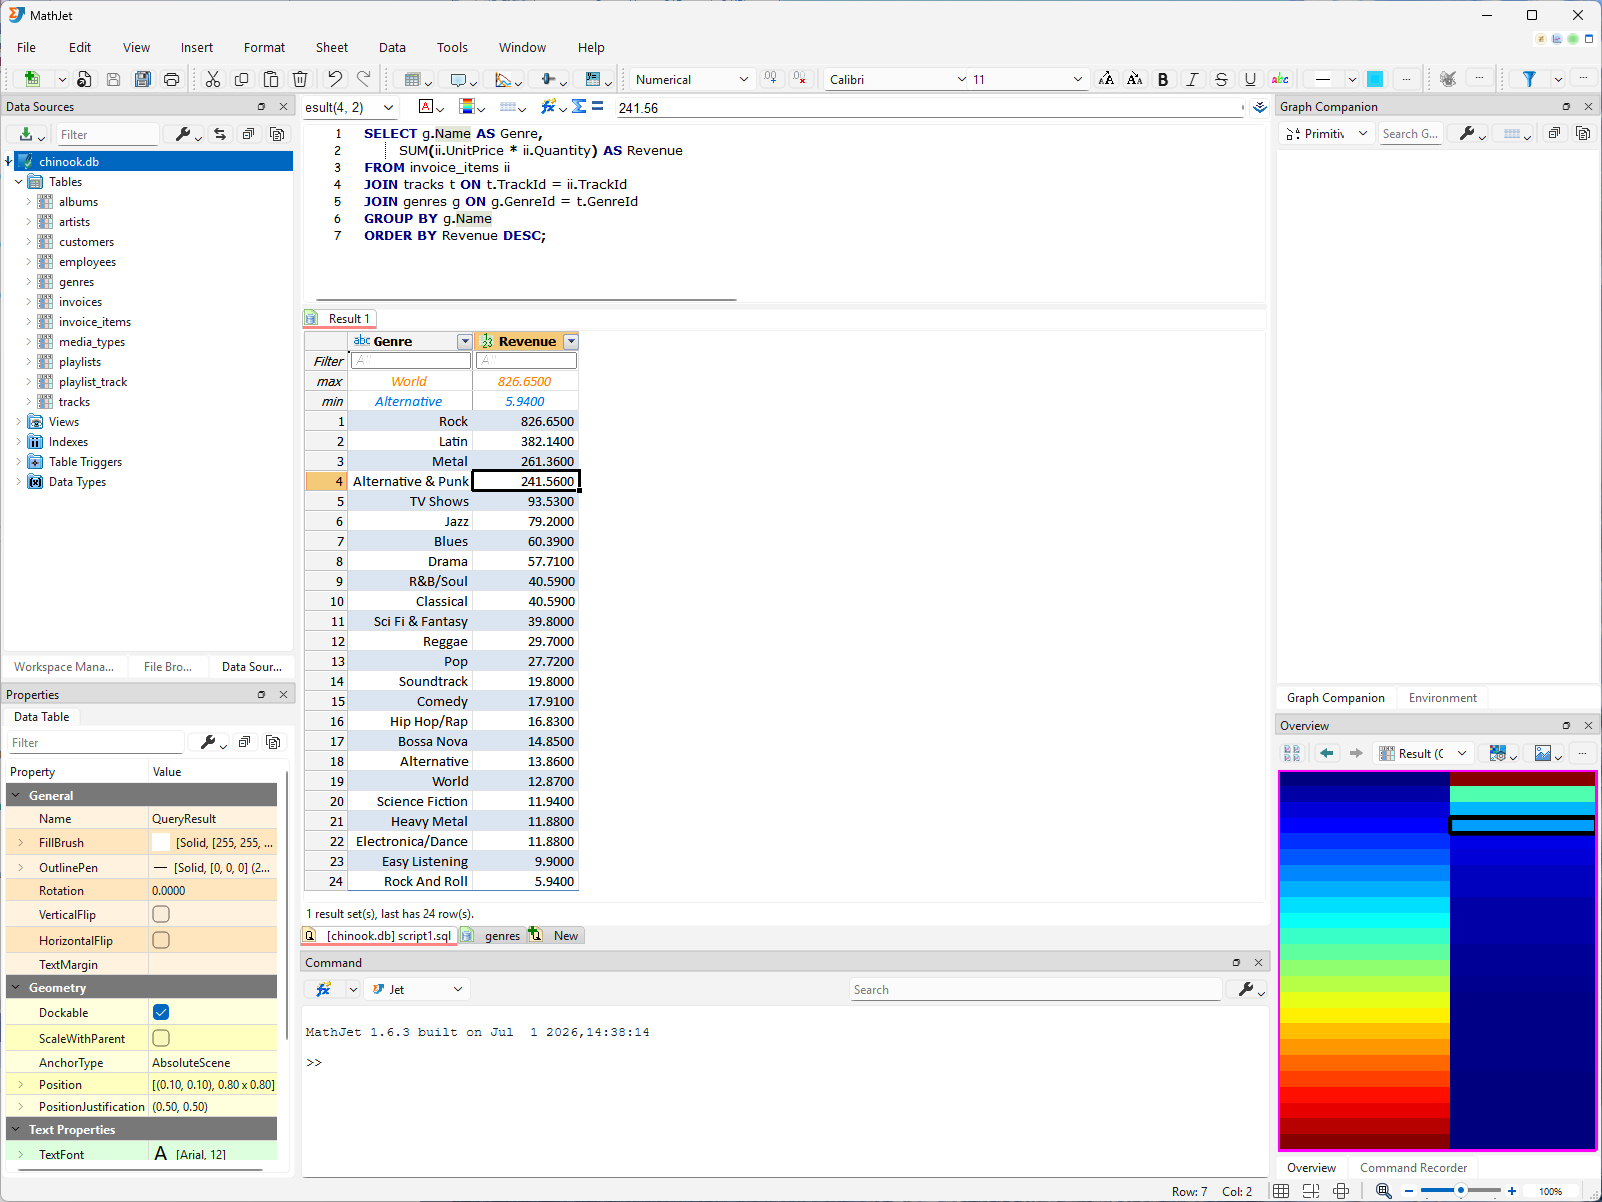Click the Cut scissors icon
1602x1202 pixels.
tap(213, 79)
